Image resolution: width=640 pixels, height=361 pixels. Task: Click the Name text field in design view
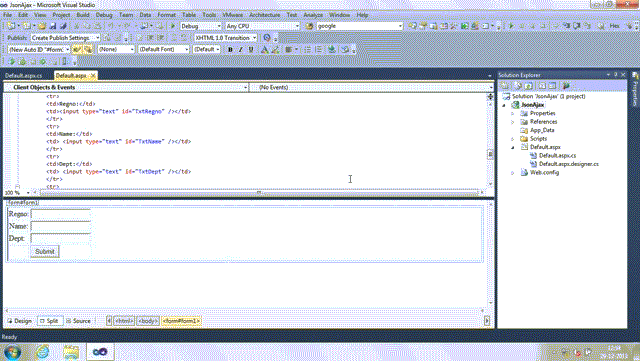61,226
